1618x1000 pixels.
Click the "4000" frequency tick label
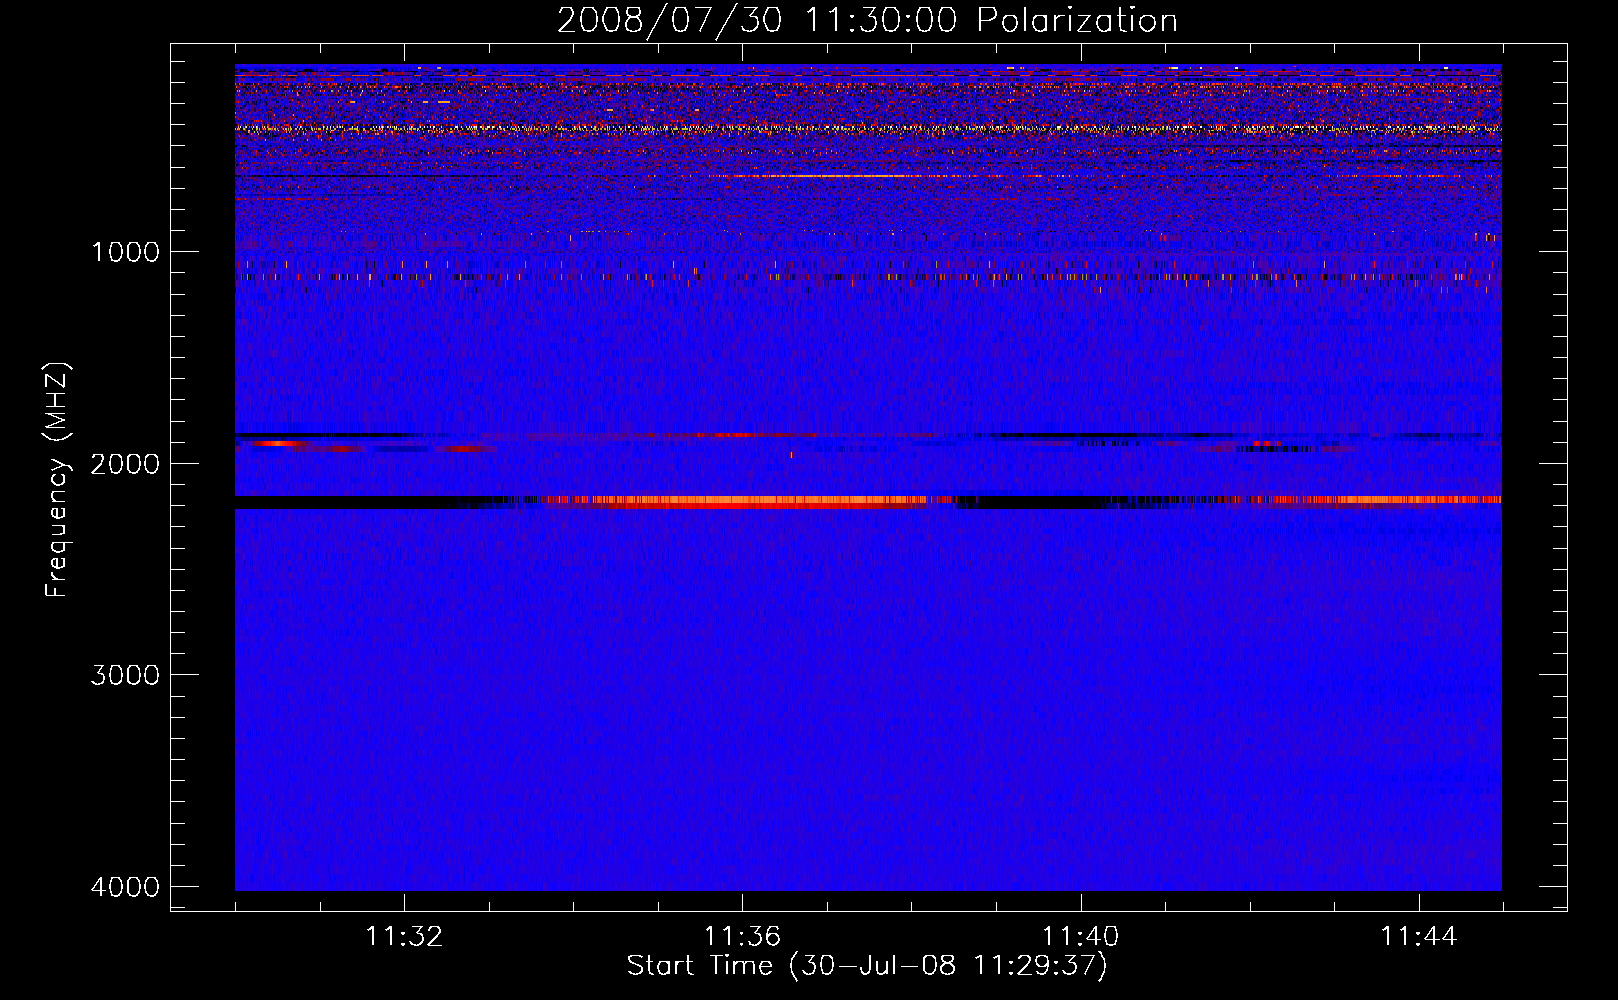click(125, 887)
